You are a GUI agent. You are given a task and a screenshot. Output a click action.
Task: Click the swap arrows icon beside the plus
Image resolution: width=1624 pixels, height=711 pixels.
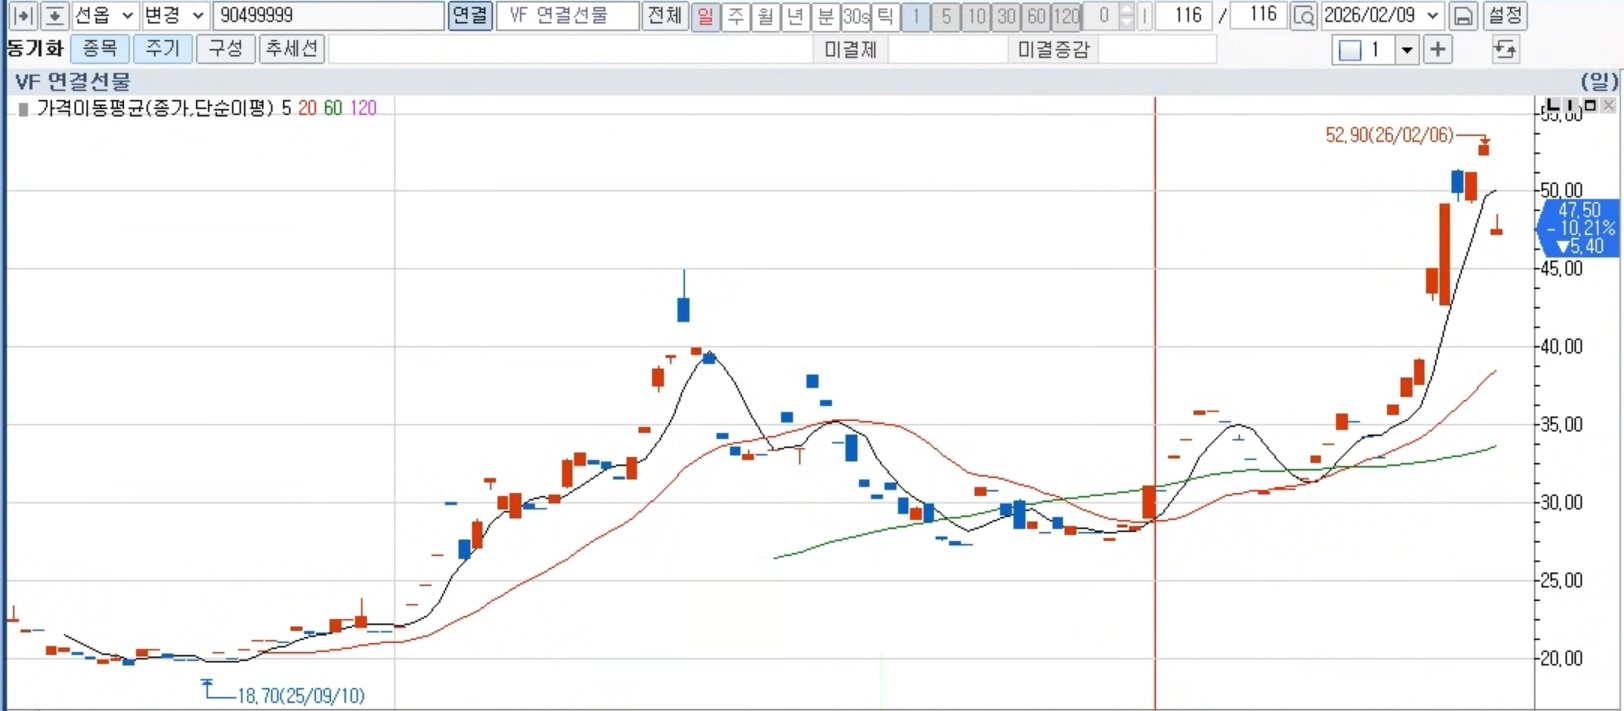1505,49
